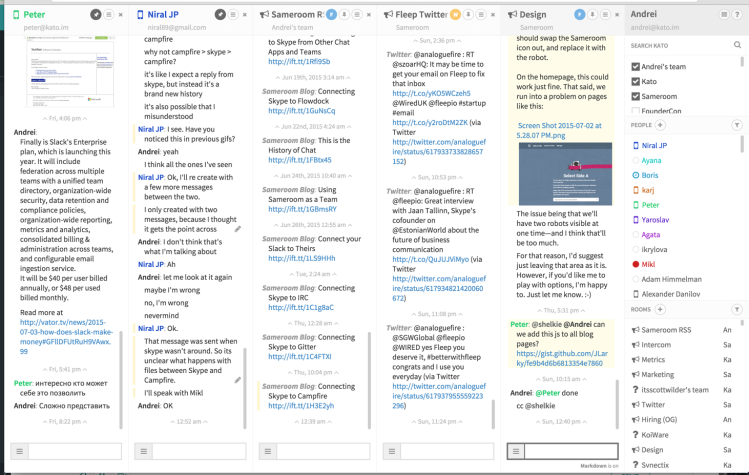Click the blue badge icon in Design header
The image size is (749, 475).
pos(579,15)
